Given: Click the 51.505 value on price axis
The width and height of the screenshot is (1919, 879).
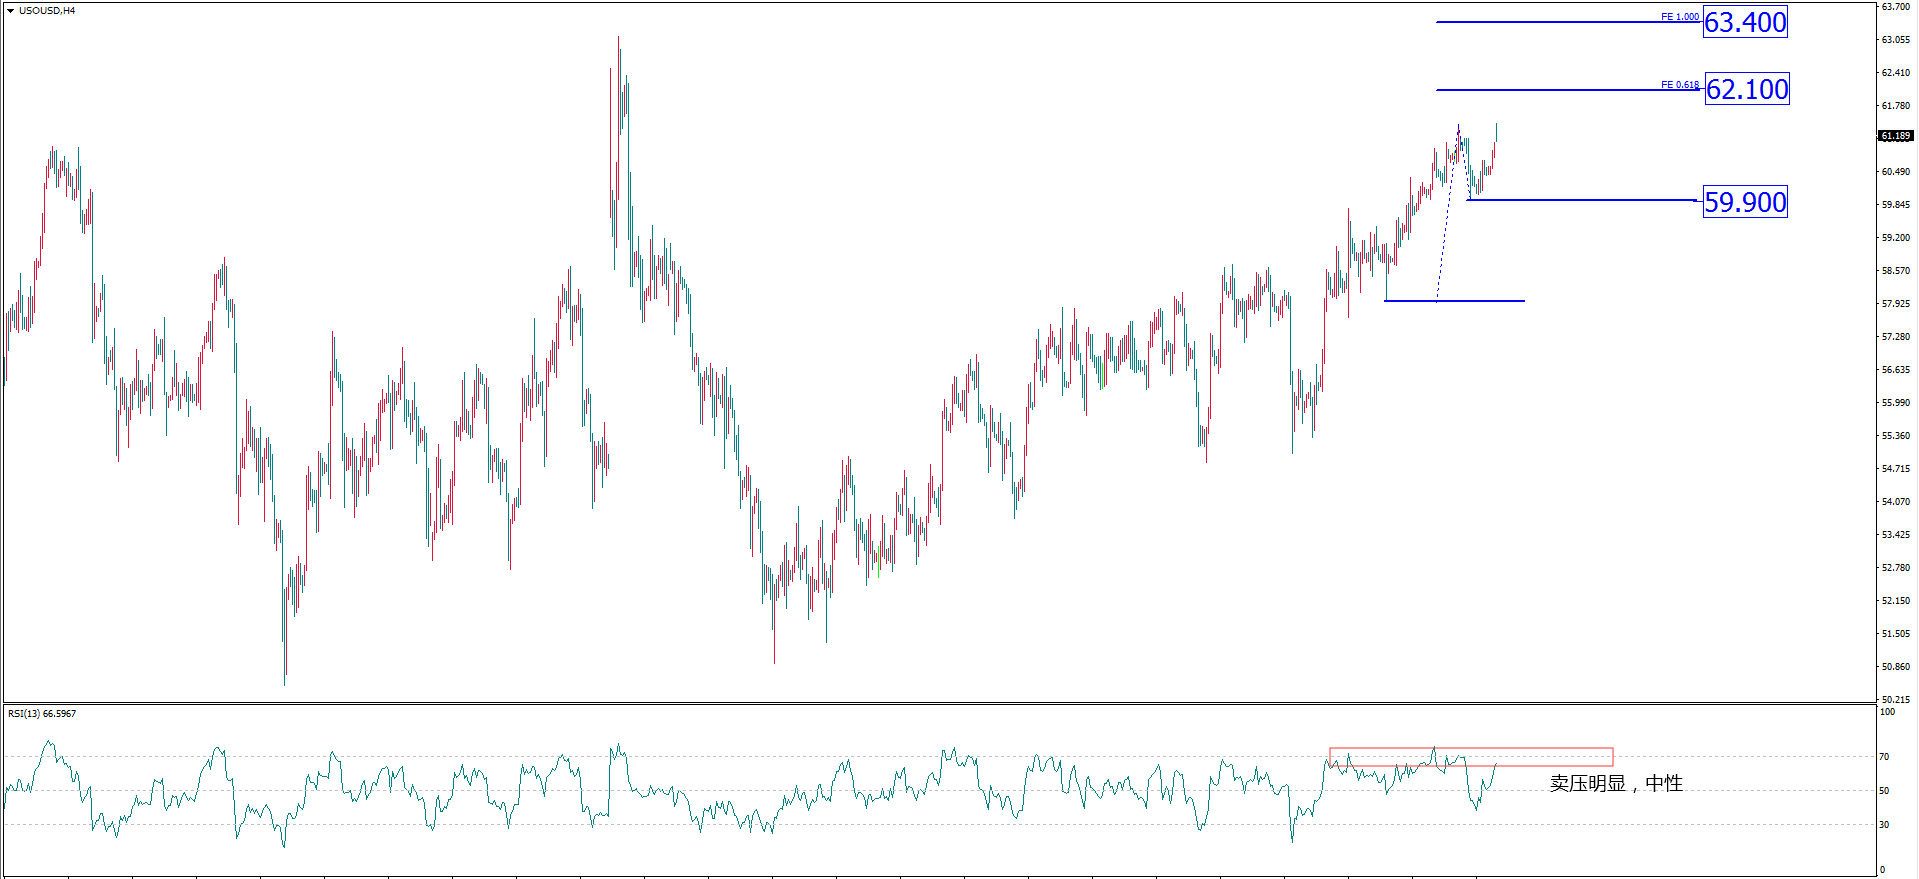Looking at the screenshot, I should [x=1896, y=634].
